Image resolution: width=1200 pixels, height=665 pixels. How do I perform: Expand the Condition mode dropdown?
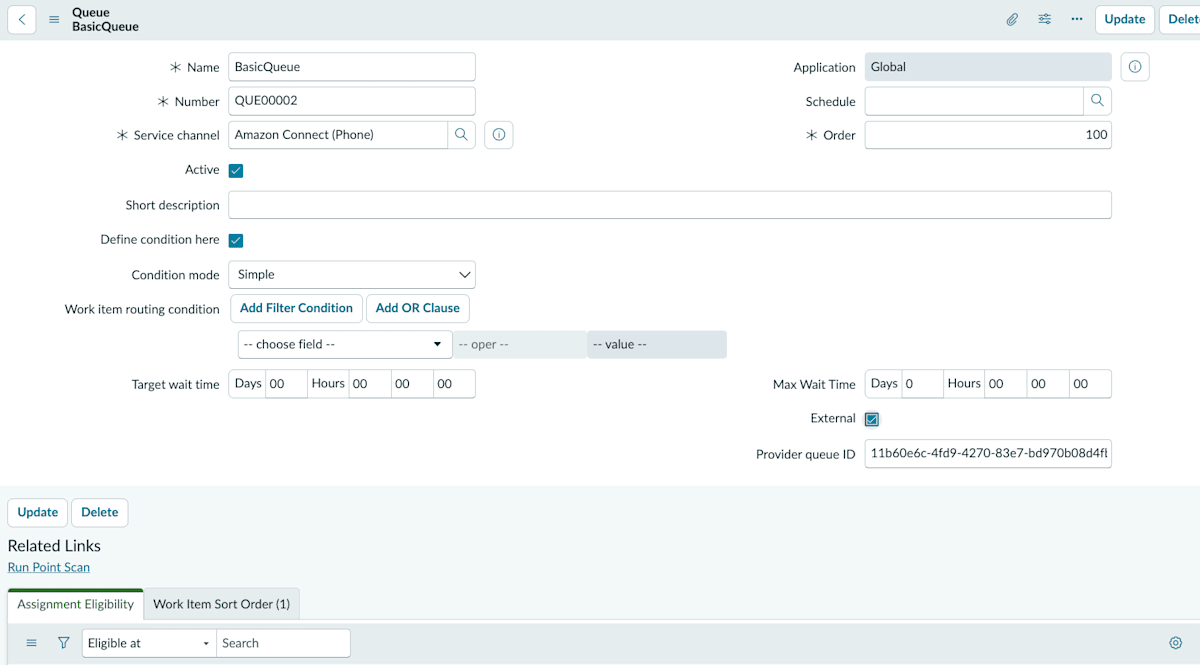pos(352,275)
